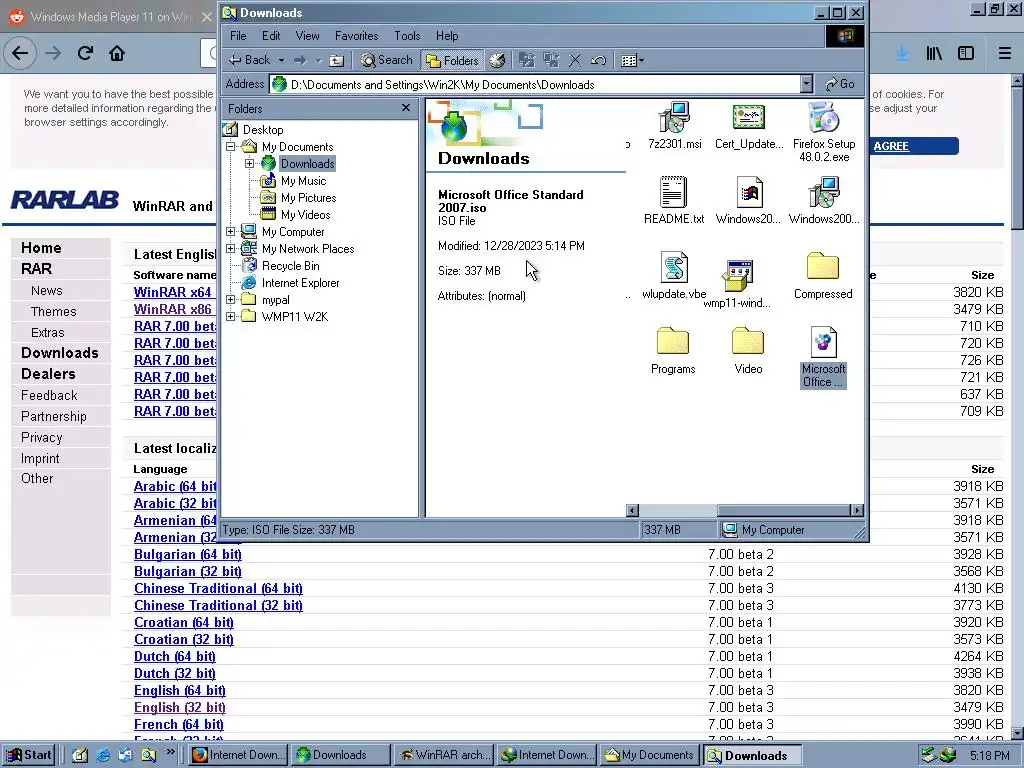Select My Pictures in the folder tree

click(308, 198)
